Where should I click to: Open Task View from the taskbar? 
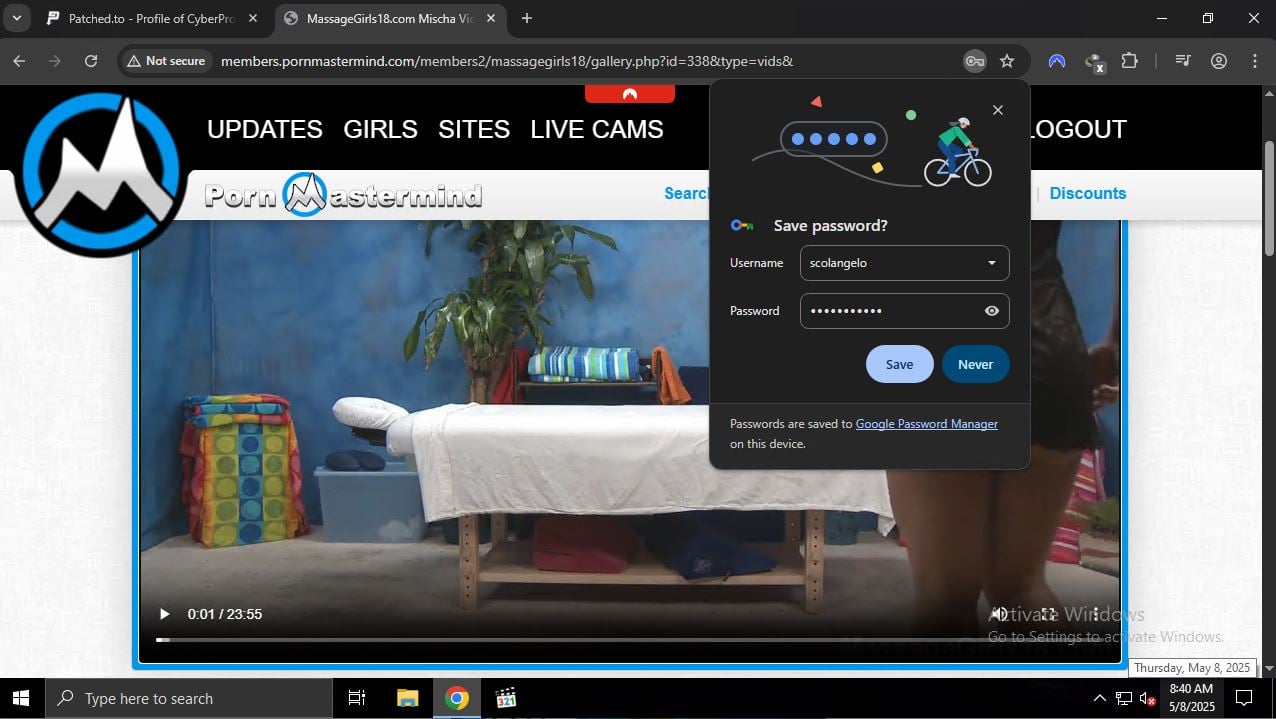click(357, 698)
